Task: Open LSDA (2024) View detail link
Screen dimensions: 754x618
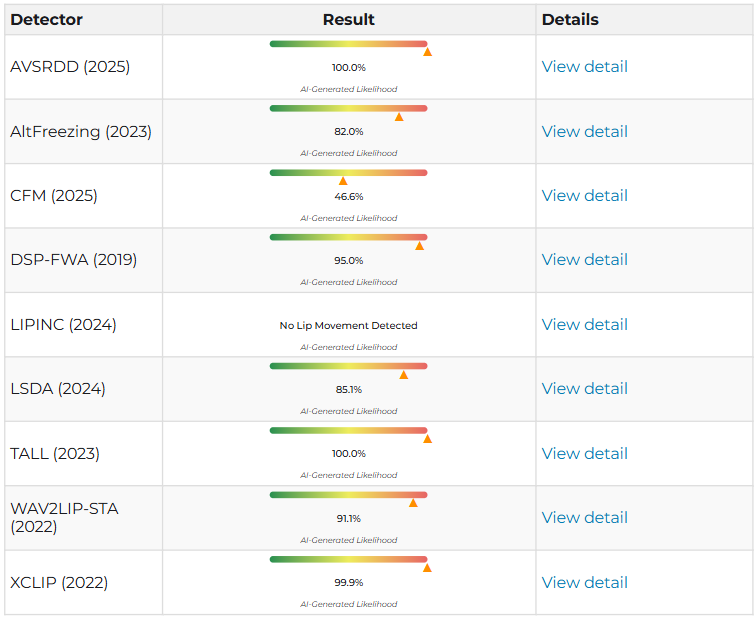Action: pyautogui.click(x=584, y=389)
